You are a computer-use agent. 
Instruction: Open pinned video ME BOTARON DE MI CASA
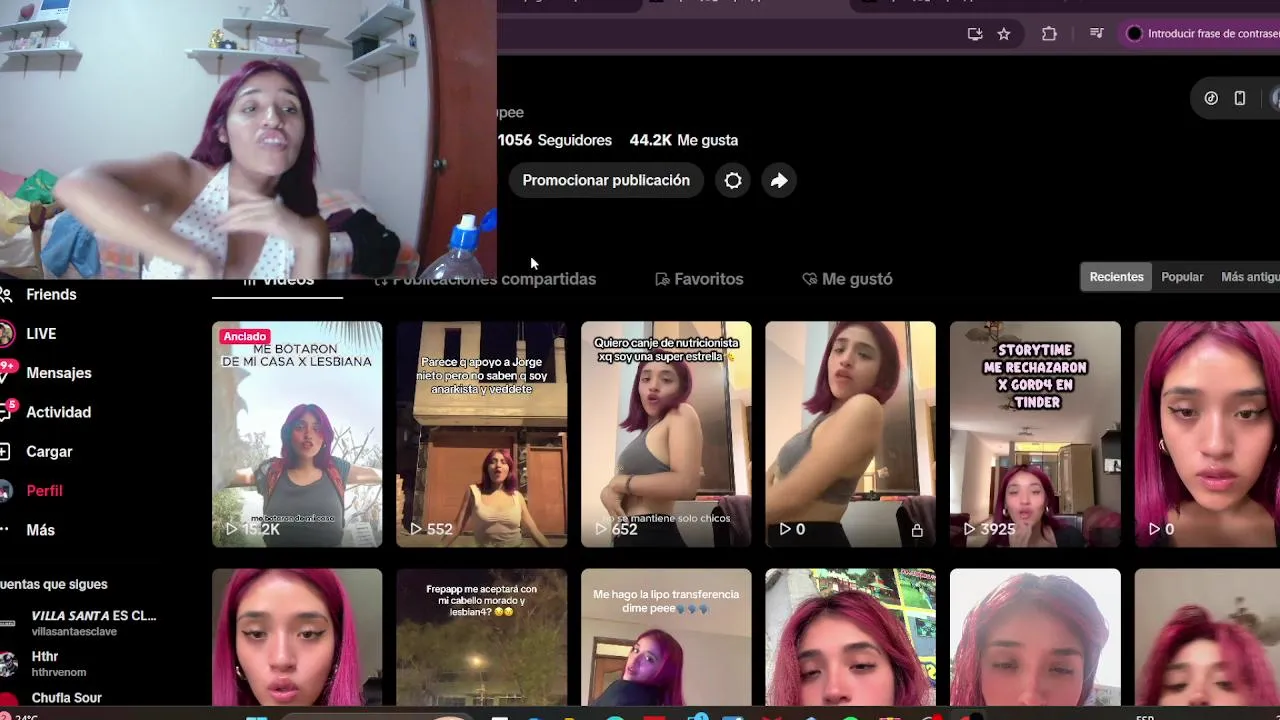[x=297, y=434]
